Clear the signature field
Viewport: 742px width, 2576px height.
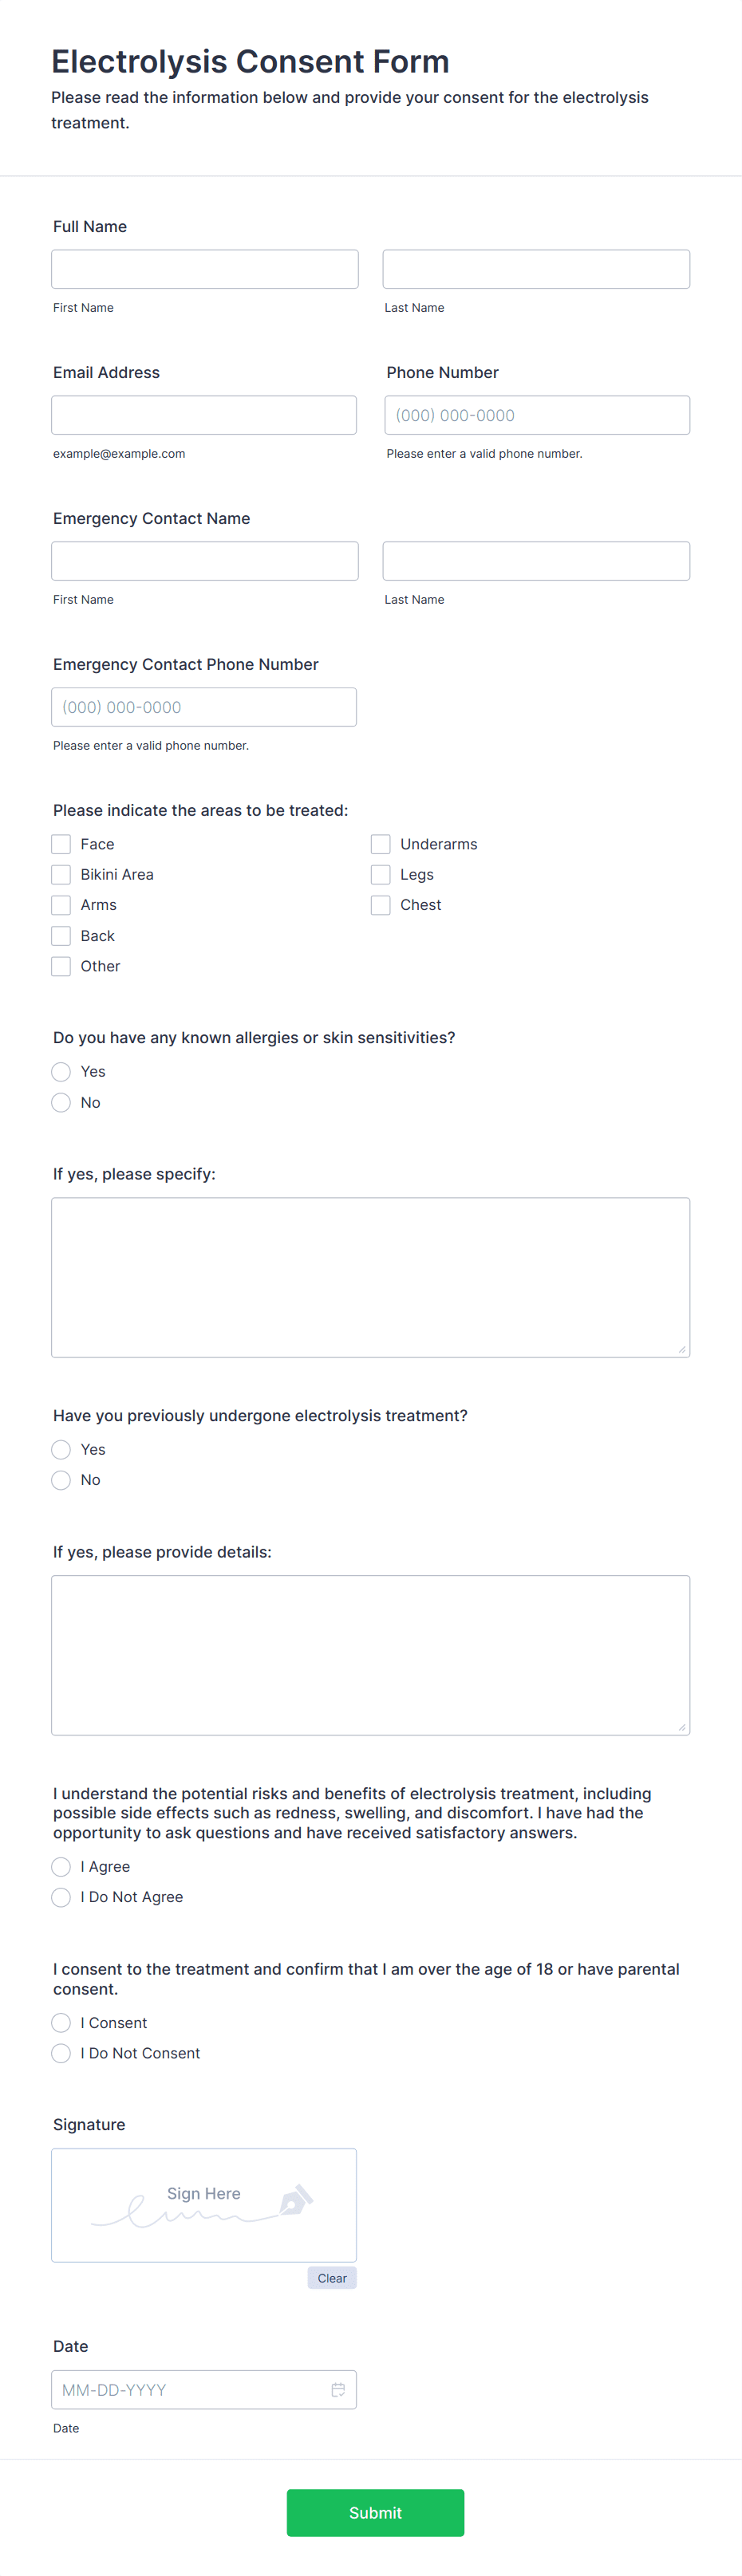coord(331,2278)
